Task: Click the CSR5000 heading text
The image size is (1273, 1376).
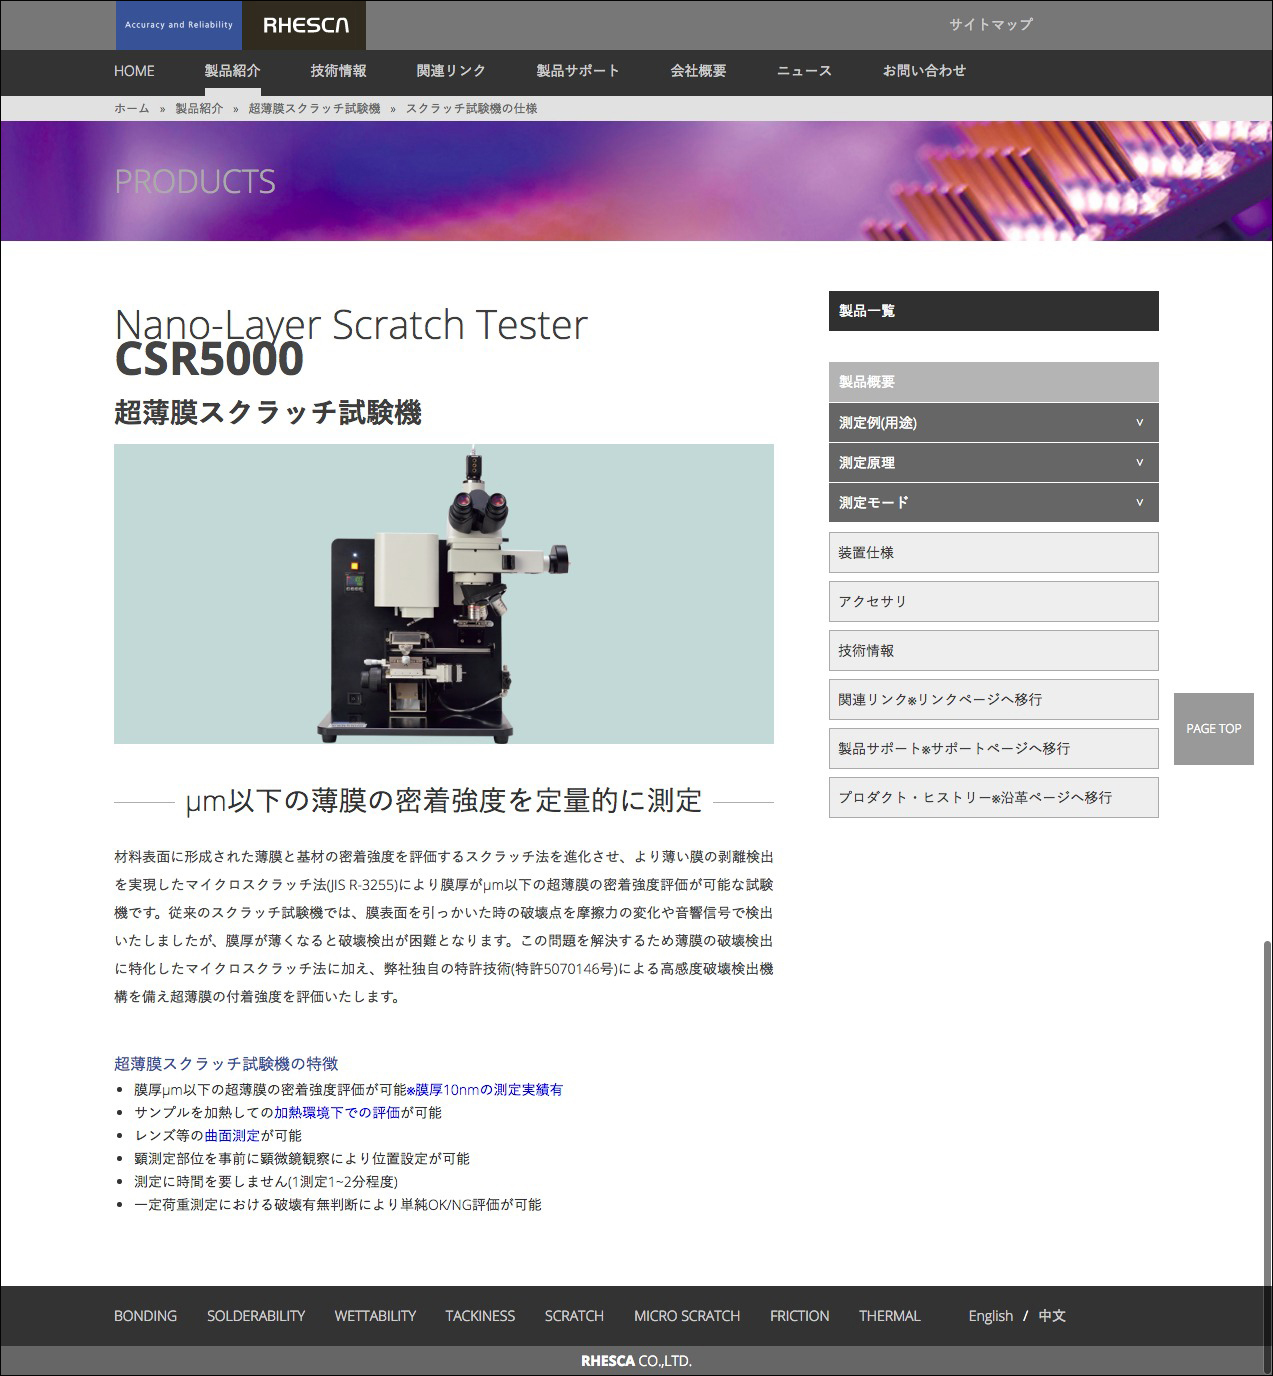Action: click(x=209, y=360)
